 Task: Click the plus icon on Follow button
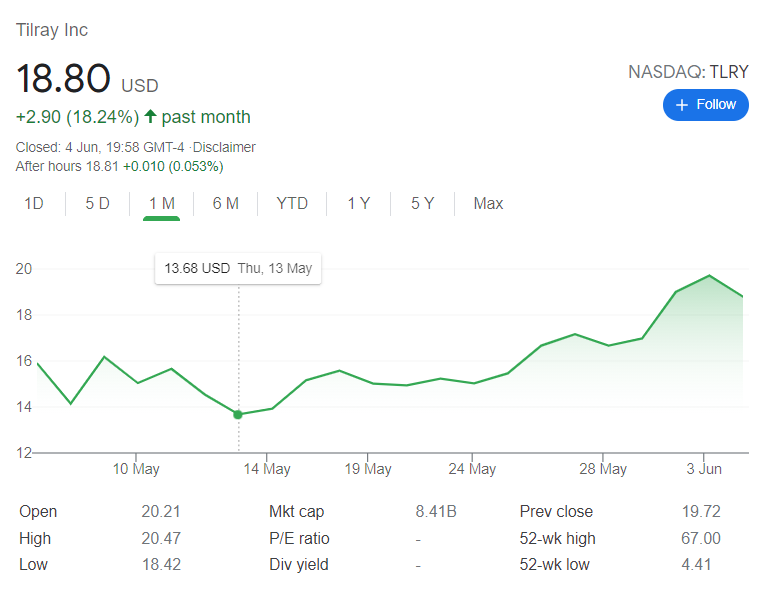coord(681,105)
